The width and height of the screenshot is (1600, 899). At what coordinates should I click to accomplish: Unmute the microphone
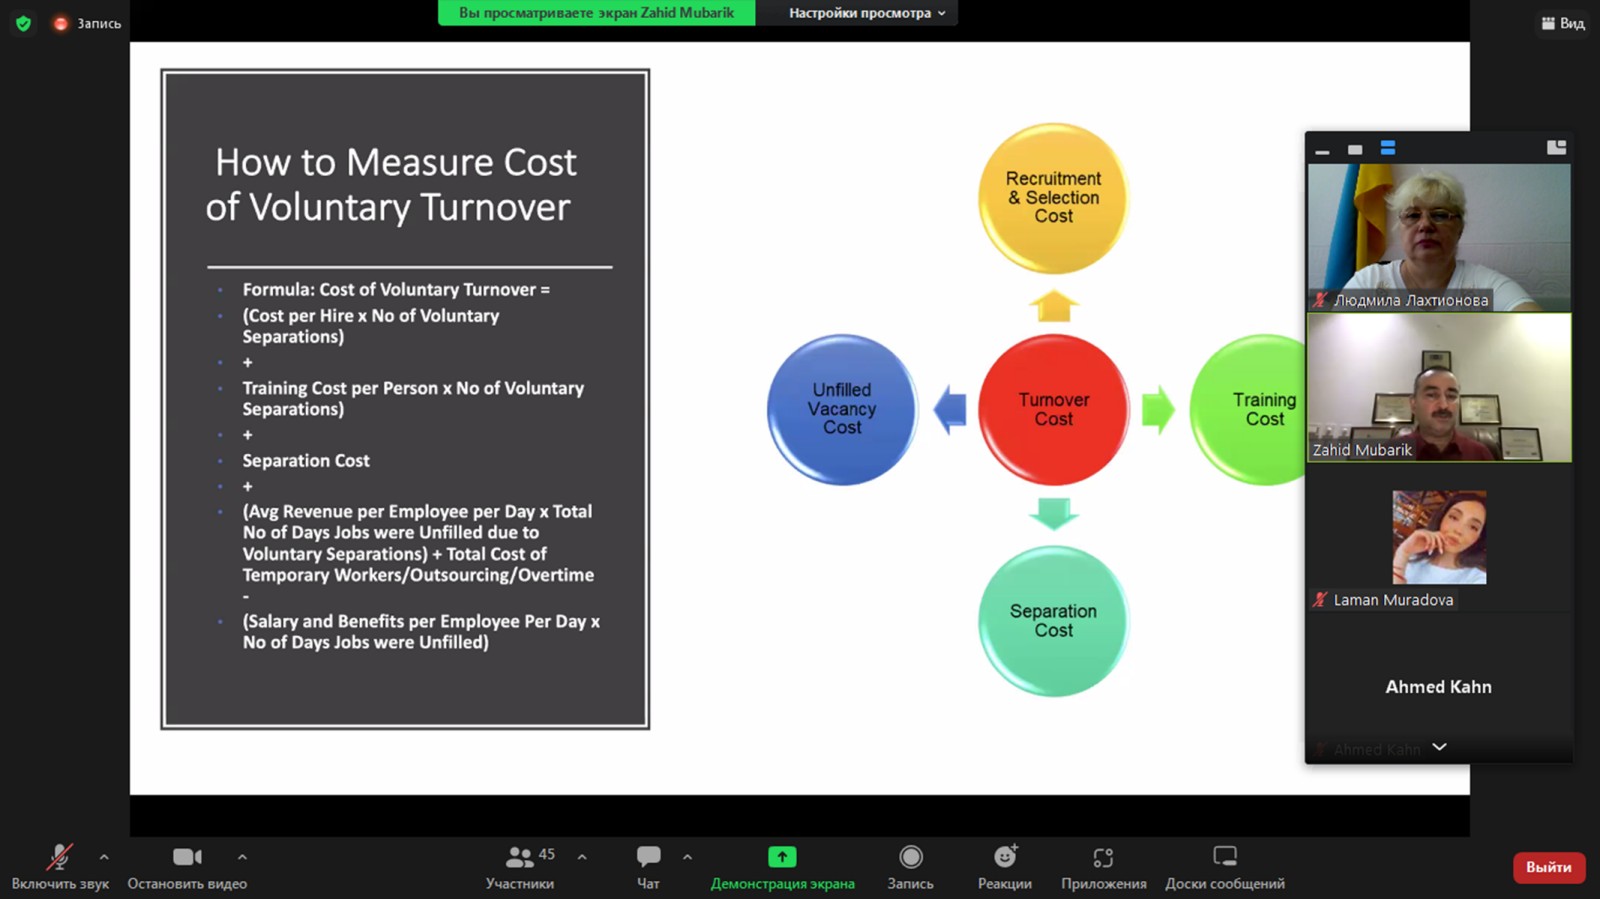[59, 866]
